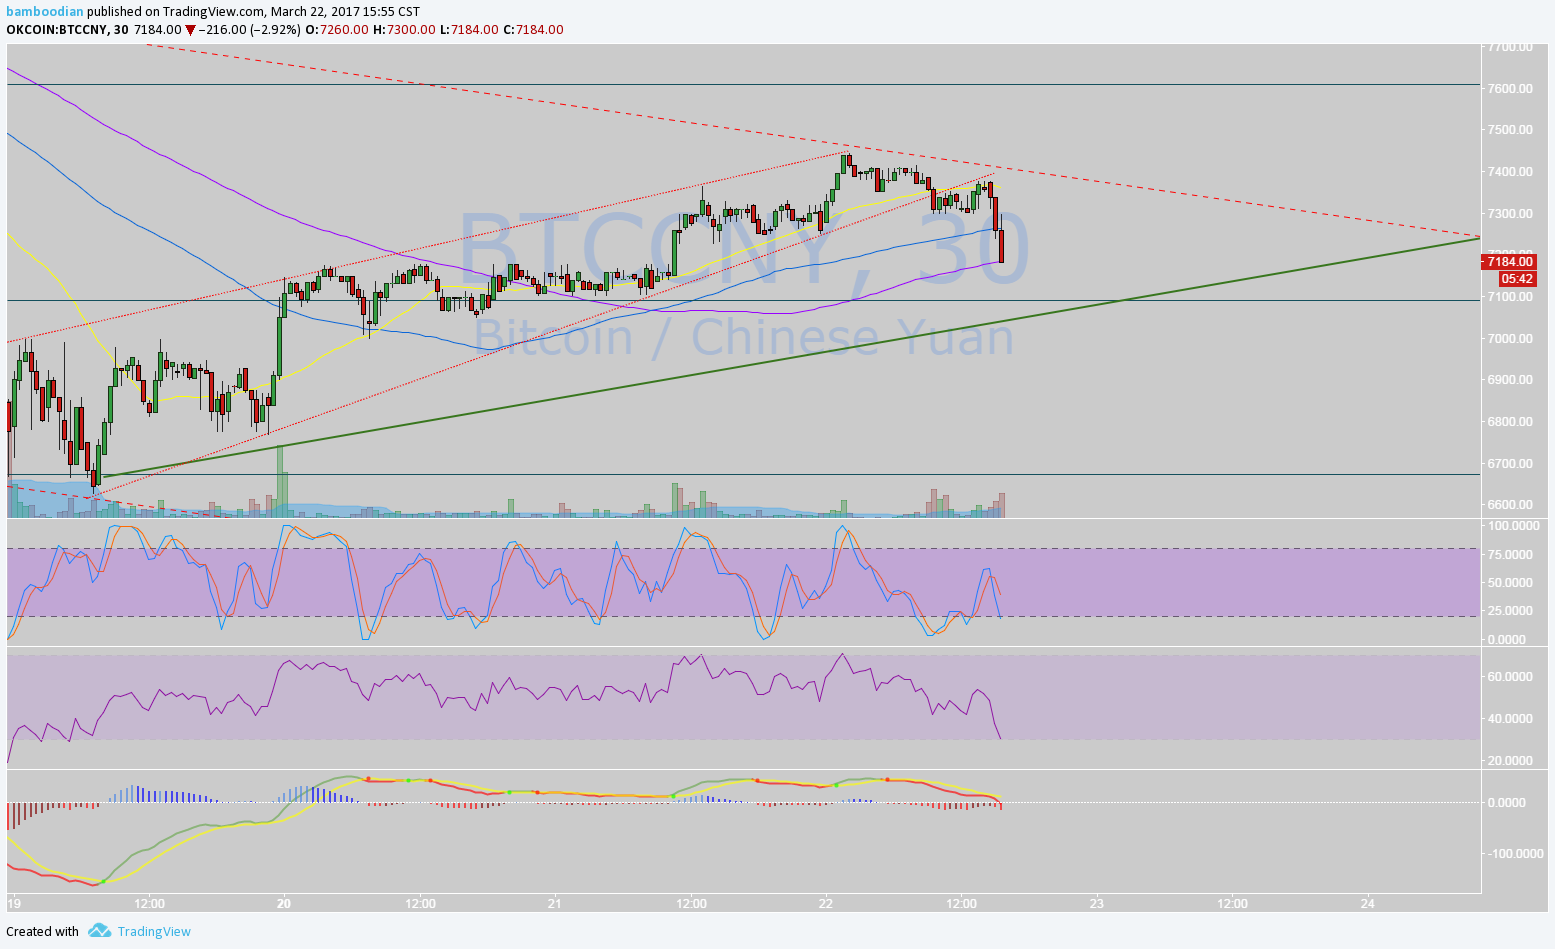Click the 6900.00 price axis label
Viewport: 1555px width, 949px height.
1510,380
